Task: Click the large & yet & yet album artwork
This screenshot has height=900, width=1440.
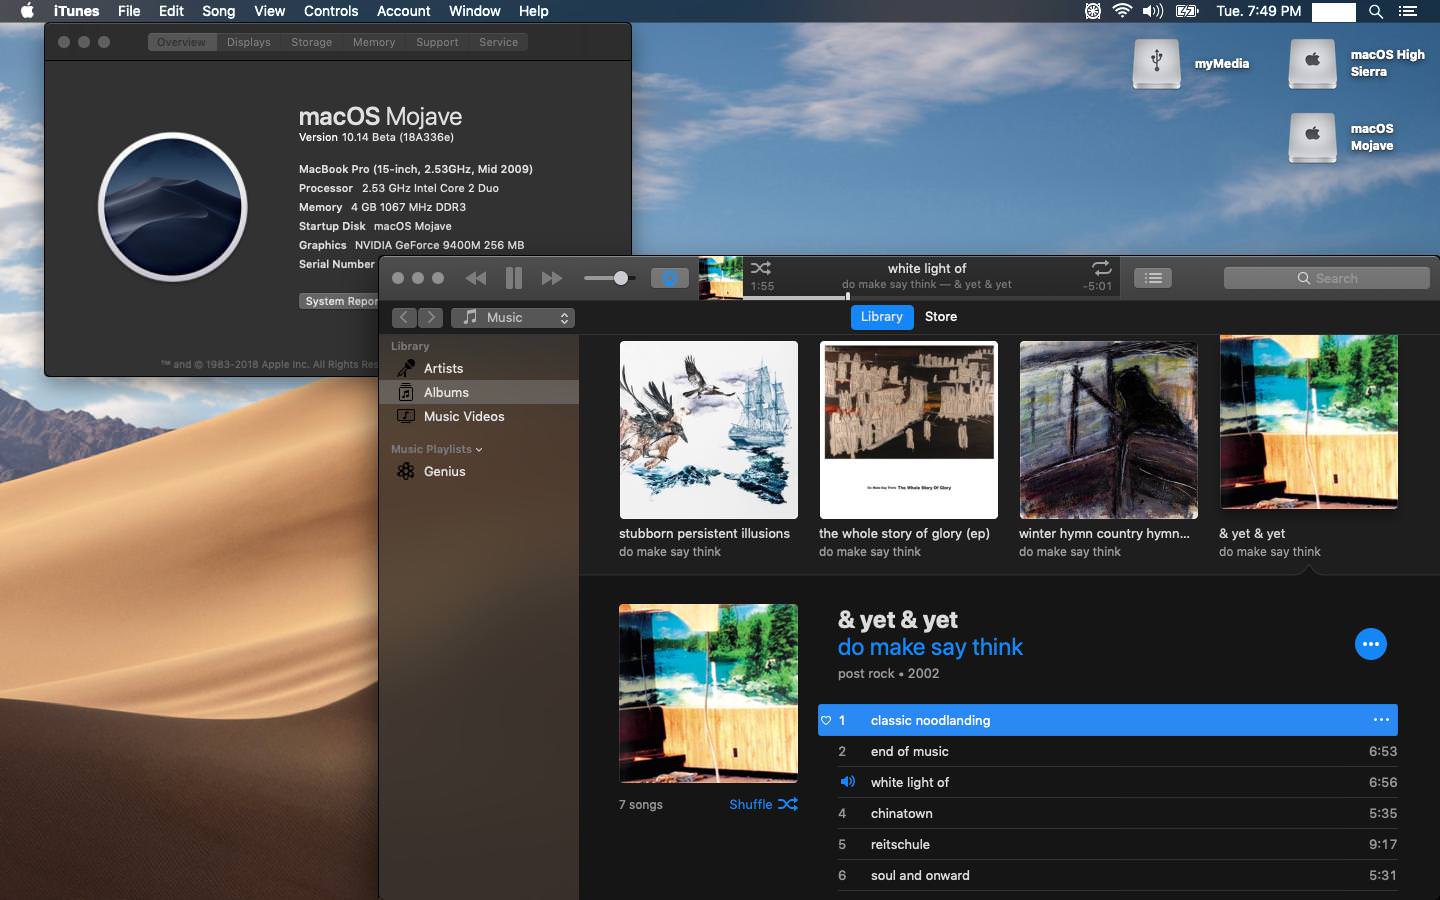Action: [708, 693]
